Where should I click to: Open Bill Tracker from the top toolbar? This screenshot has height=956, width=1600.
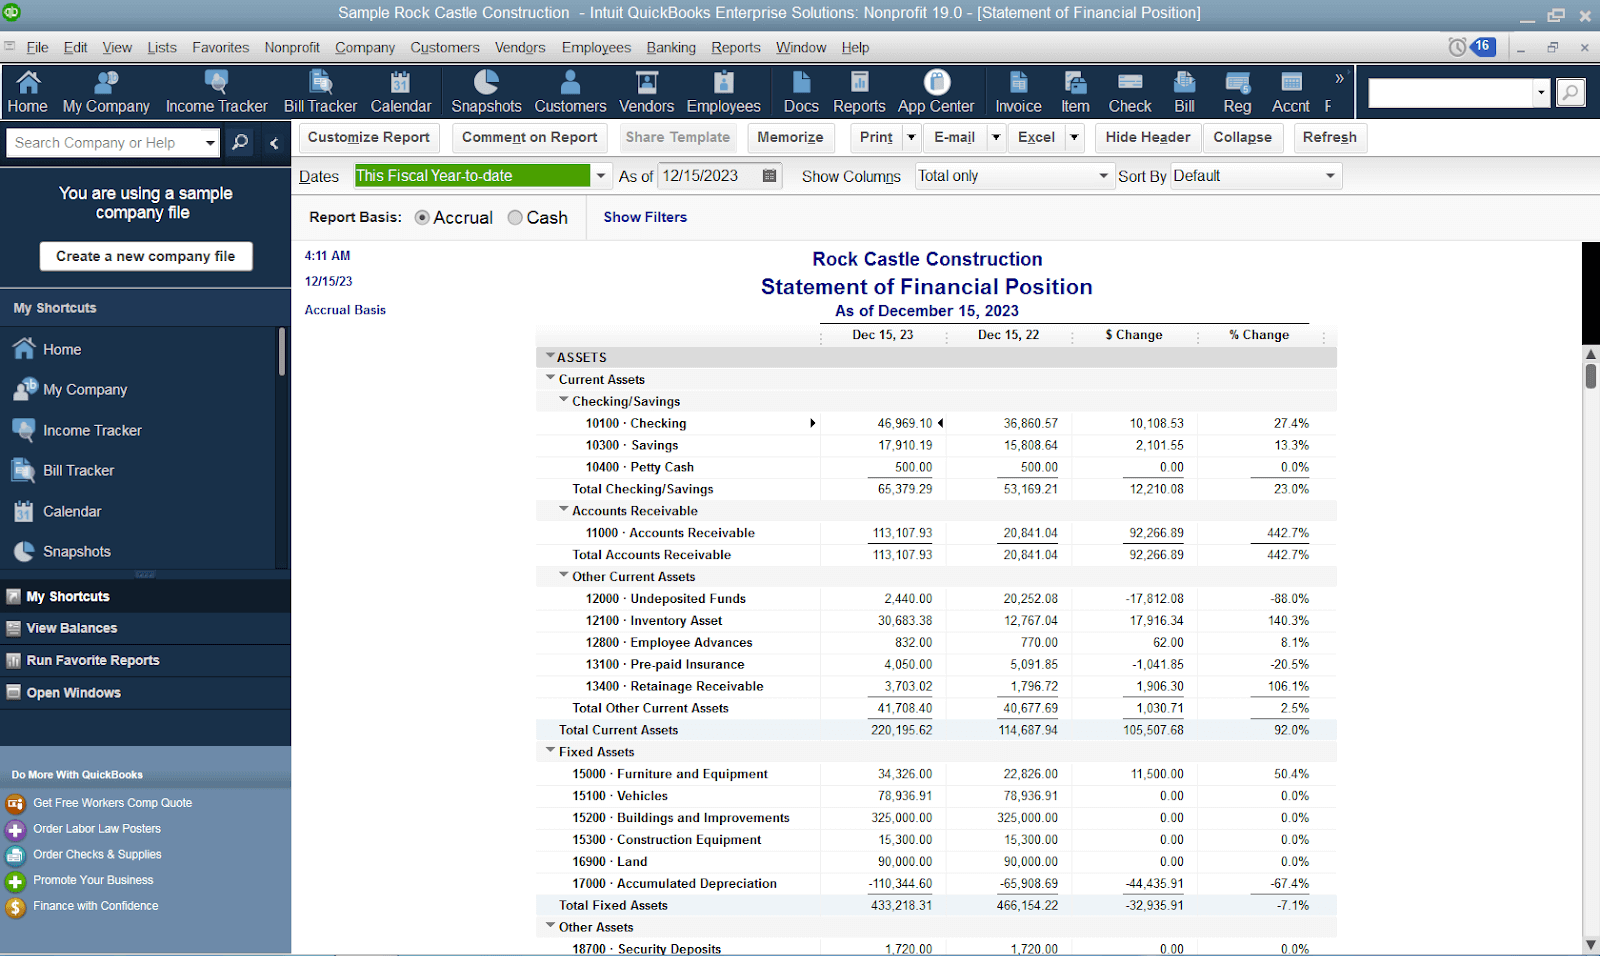pyautogui.click(x=320, y=92)
